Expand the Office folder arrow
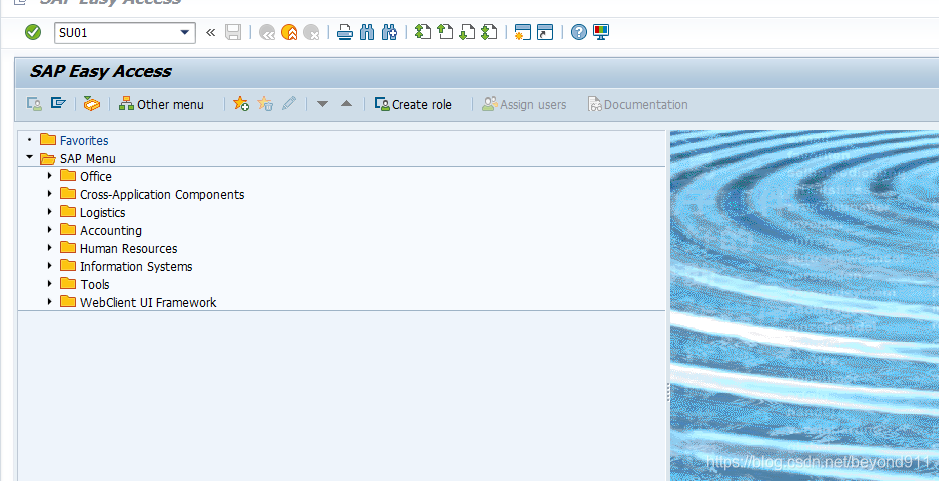This screenshot has height=481, width=939. coord(50,176)
